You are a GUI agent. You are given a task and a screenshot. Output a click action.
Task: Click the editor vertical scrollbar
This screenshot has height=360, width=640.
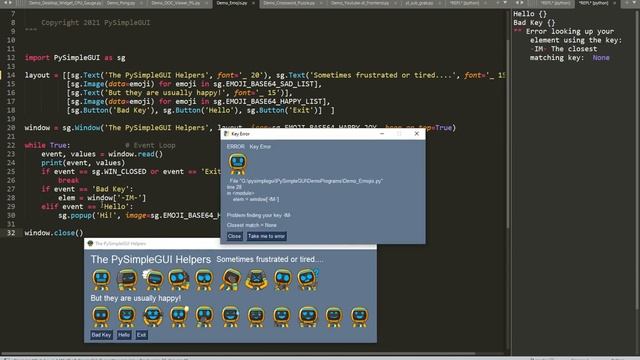pos(508,135)
